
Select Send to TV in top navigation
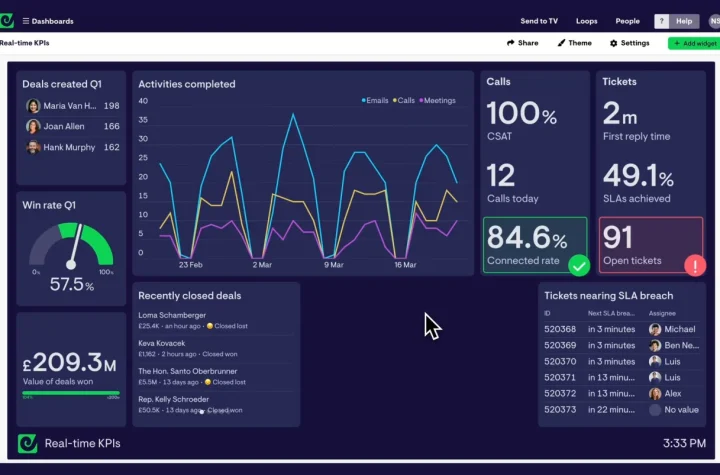(539, 21)
